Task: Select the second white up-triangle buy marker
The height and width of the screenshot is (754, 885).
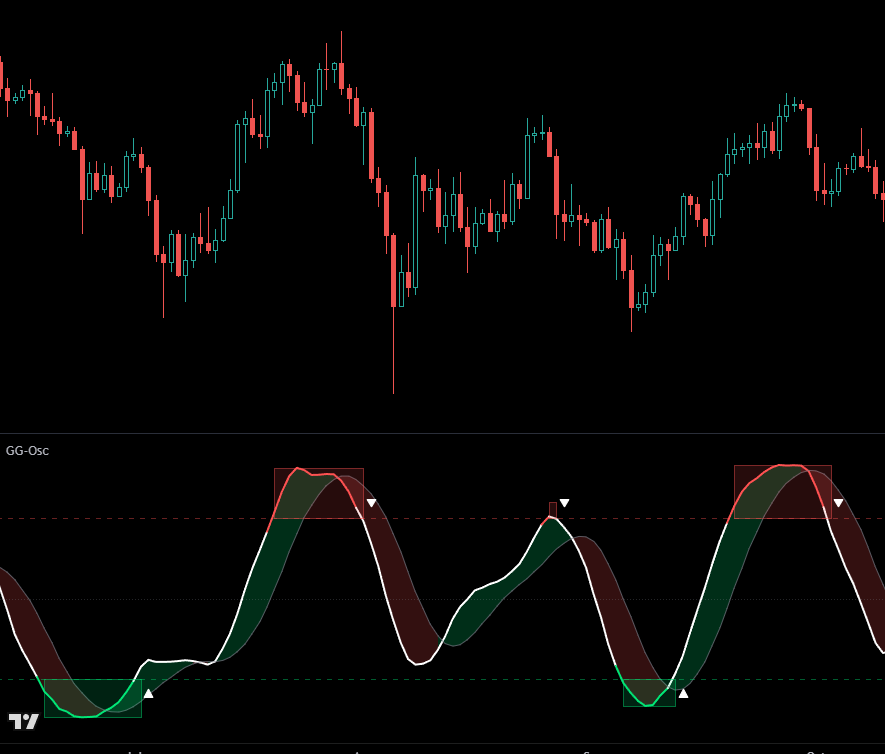Action: click(x=684, y=694)
